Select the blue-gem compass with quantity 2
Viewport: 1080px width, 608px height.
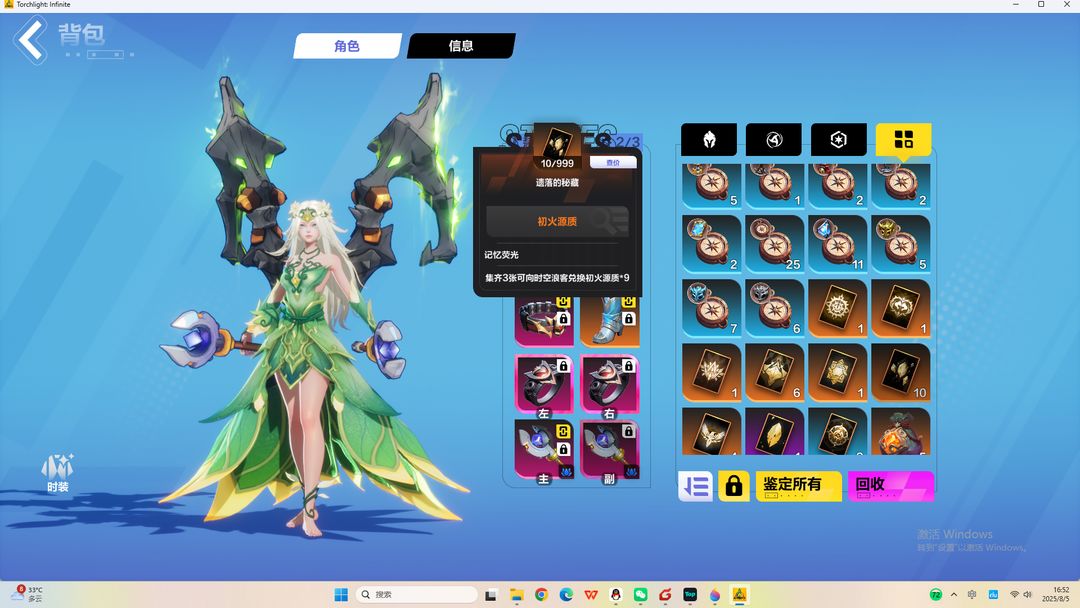pyautogui.click(x=712, y=244)
